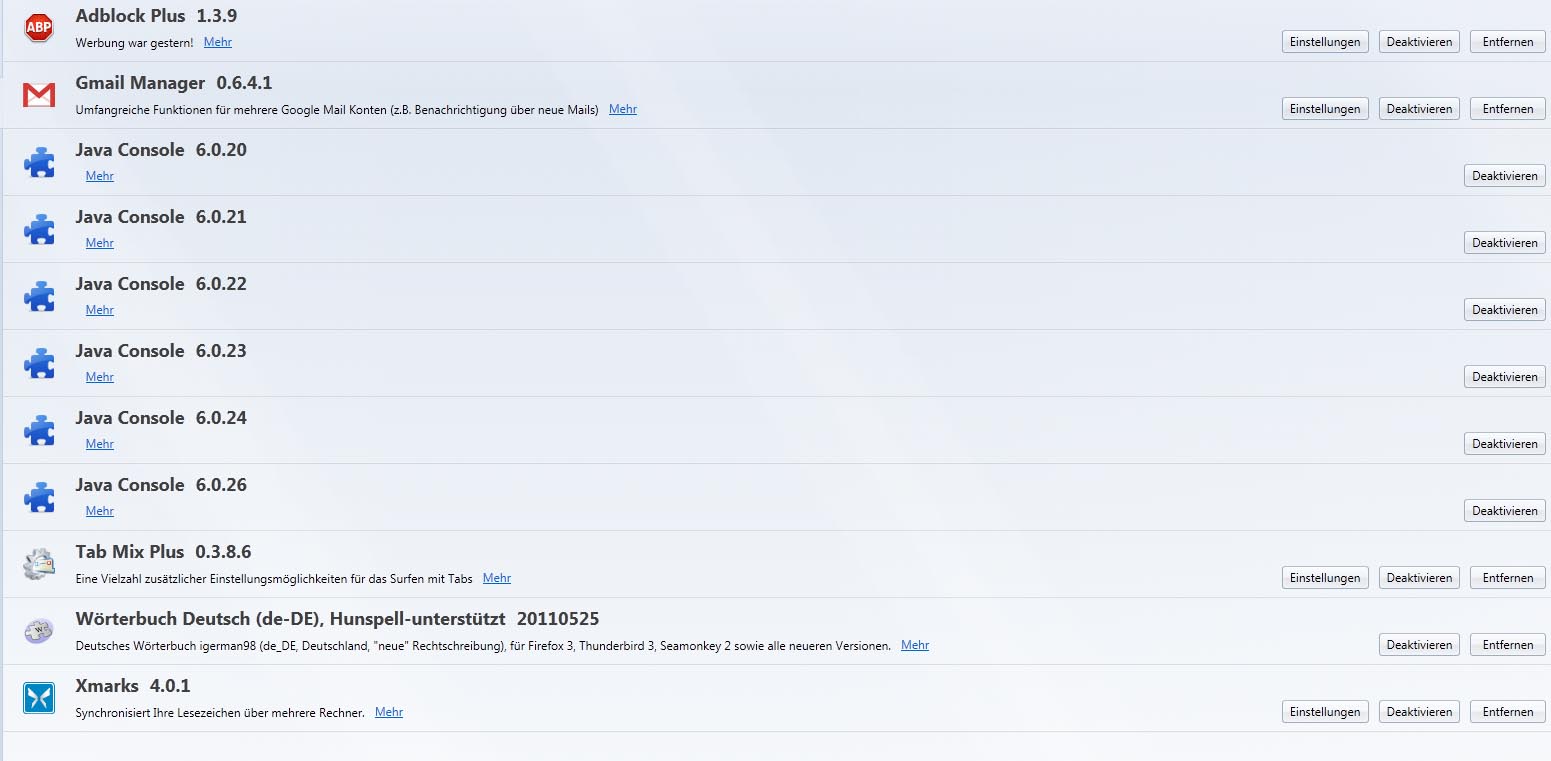Open Einstellungen for Adblock Plus
Image resolution: width=1551 pixels, height=761 pixels.
click(1325, 42)
